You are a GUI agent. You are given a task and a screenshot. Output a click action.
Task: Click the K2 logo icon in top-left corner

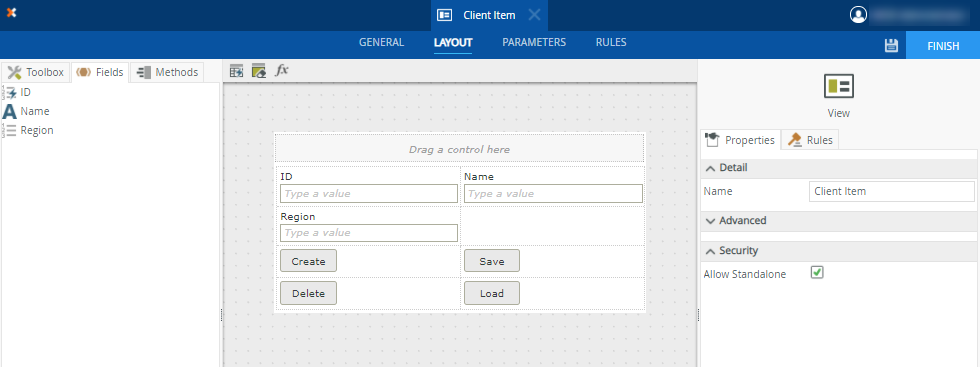tap(11, 13)
